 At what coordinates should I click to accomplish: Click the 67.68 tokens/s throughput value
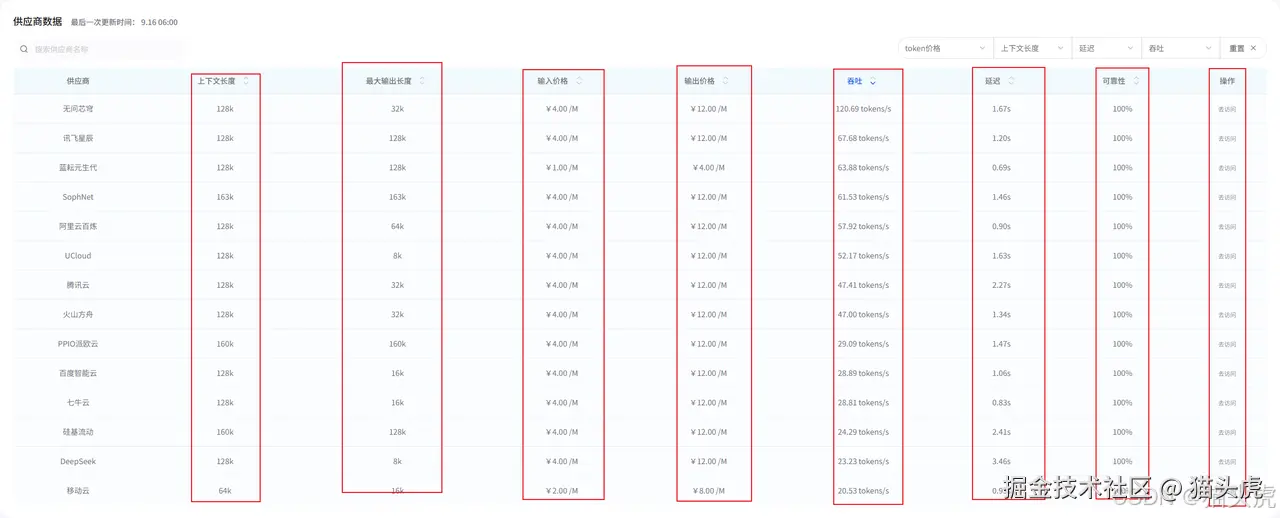(x=863, y=138)
